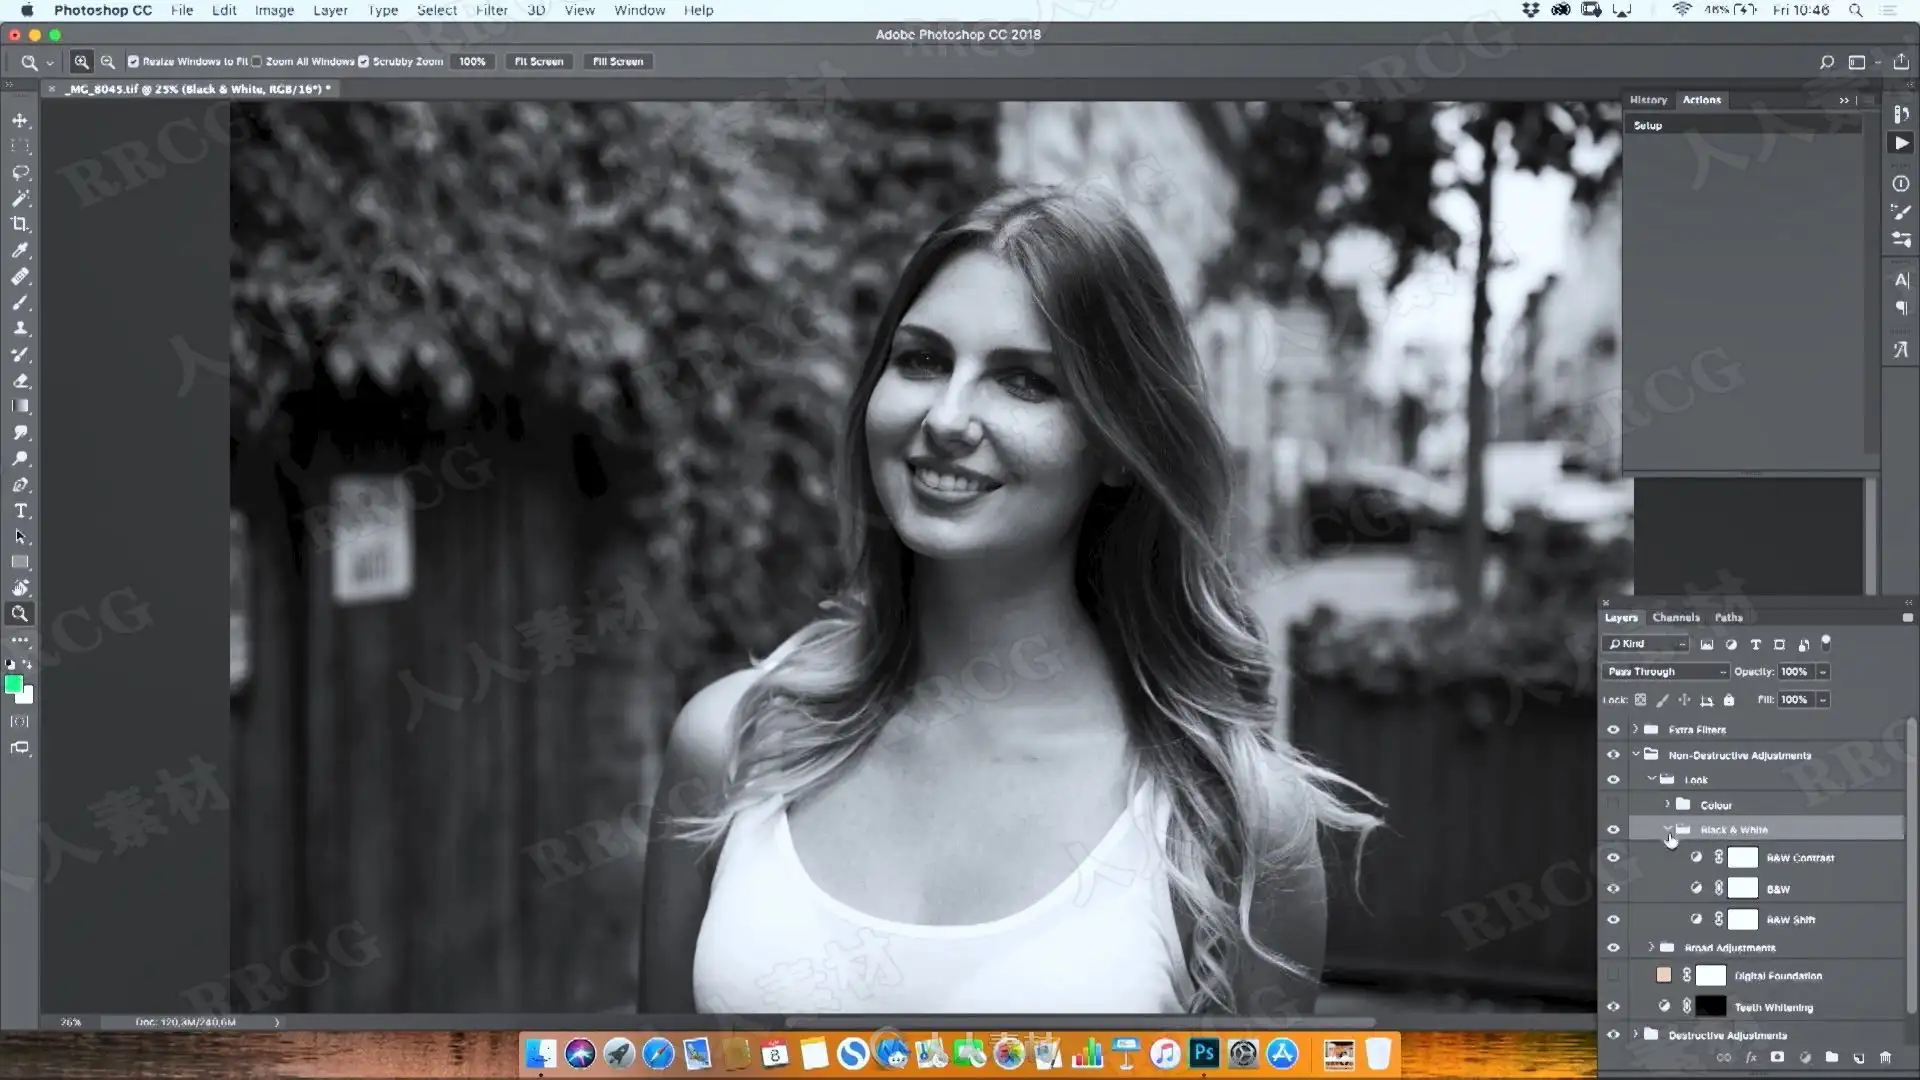
Task: Select the Crop tool
Action: click(x=20, y=224)
